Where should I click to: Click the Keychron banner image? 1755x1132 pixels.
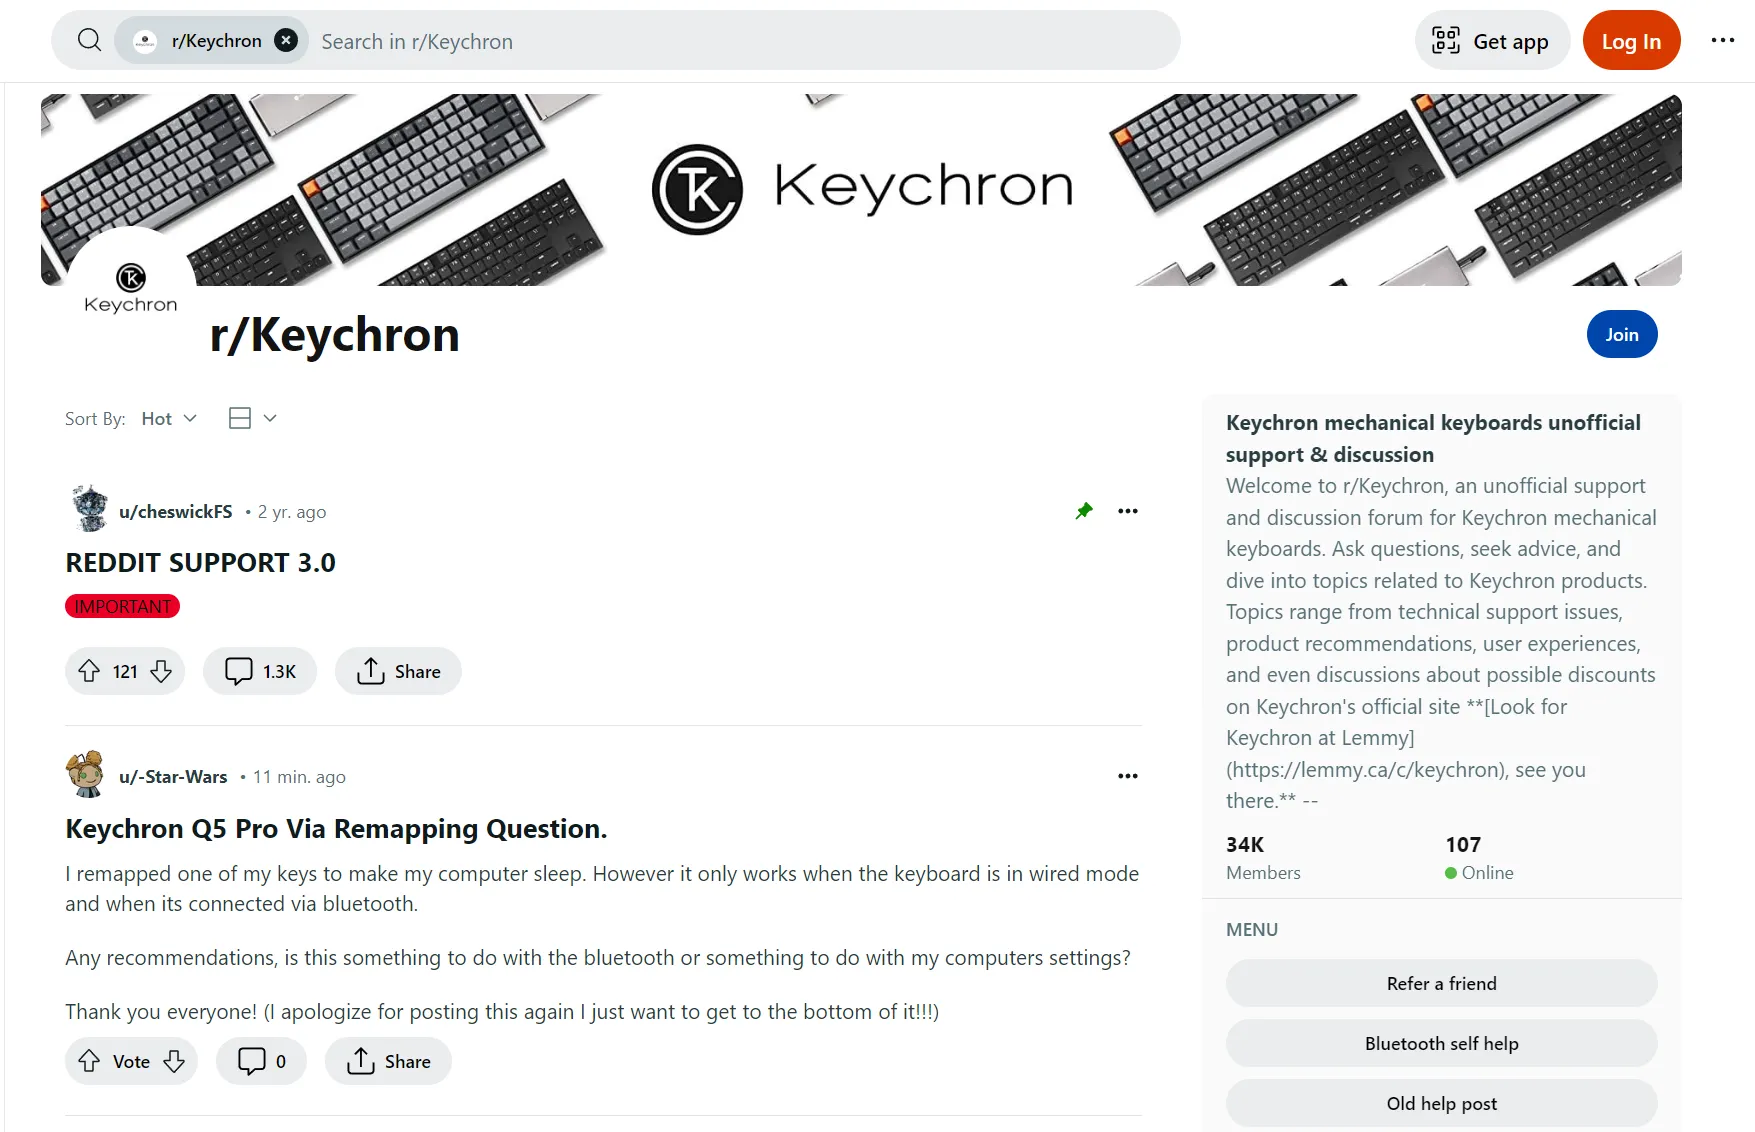coord(861,190)
